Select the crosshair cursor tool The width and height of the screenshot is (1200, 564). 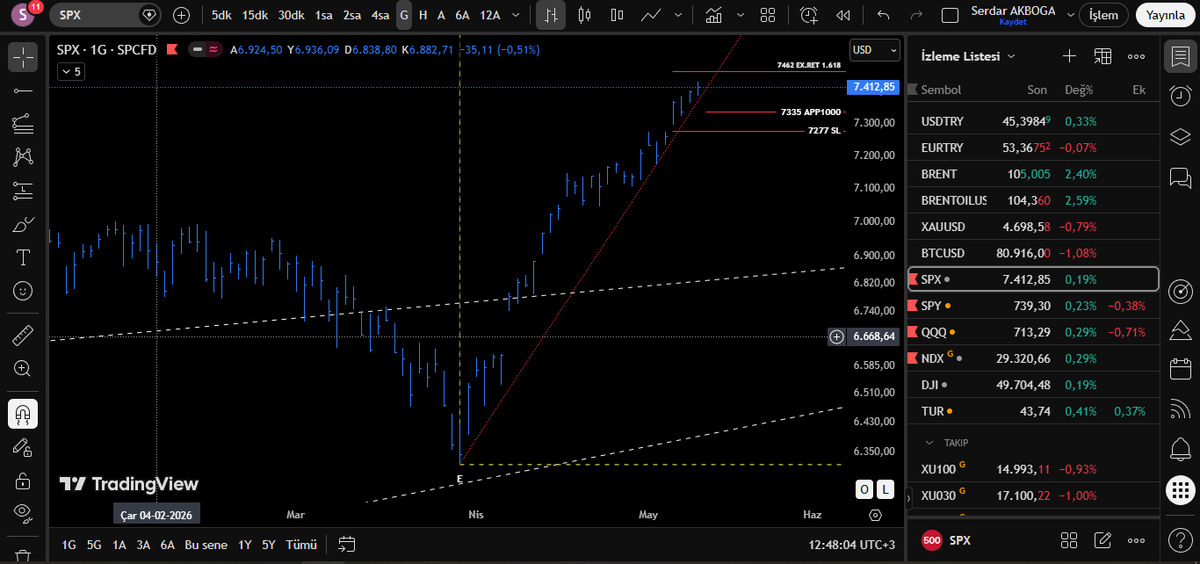[x=23, y=57]
